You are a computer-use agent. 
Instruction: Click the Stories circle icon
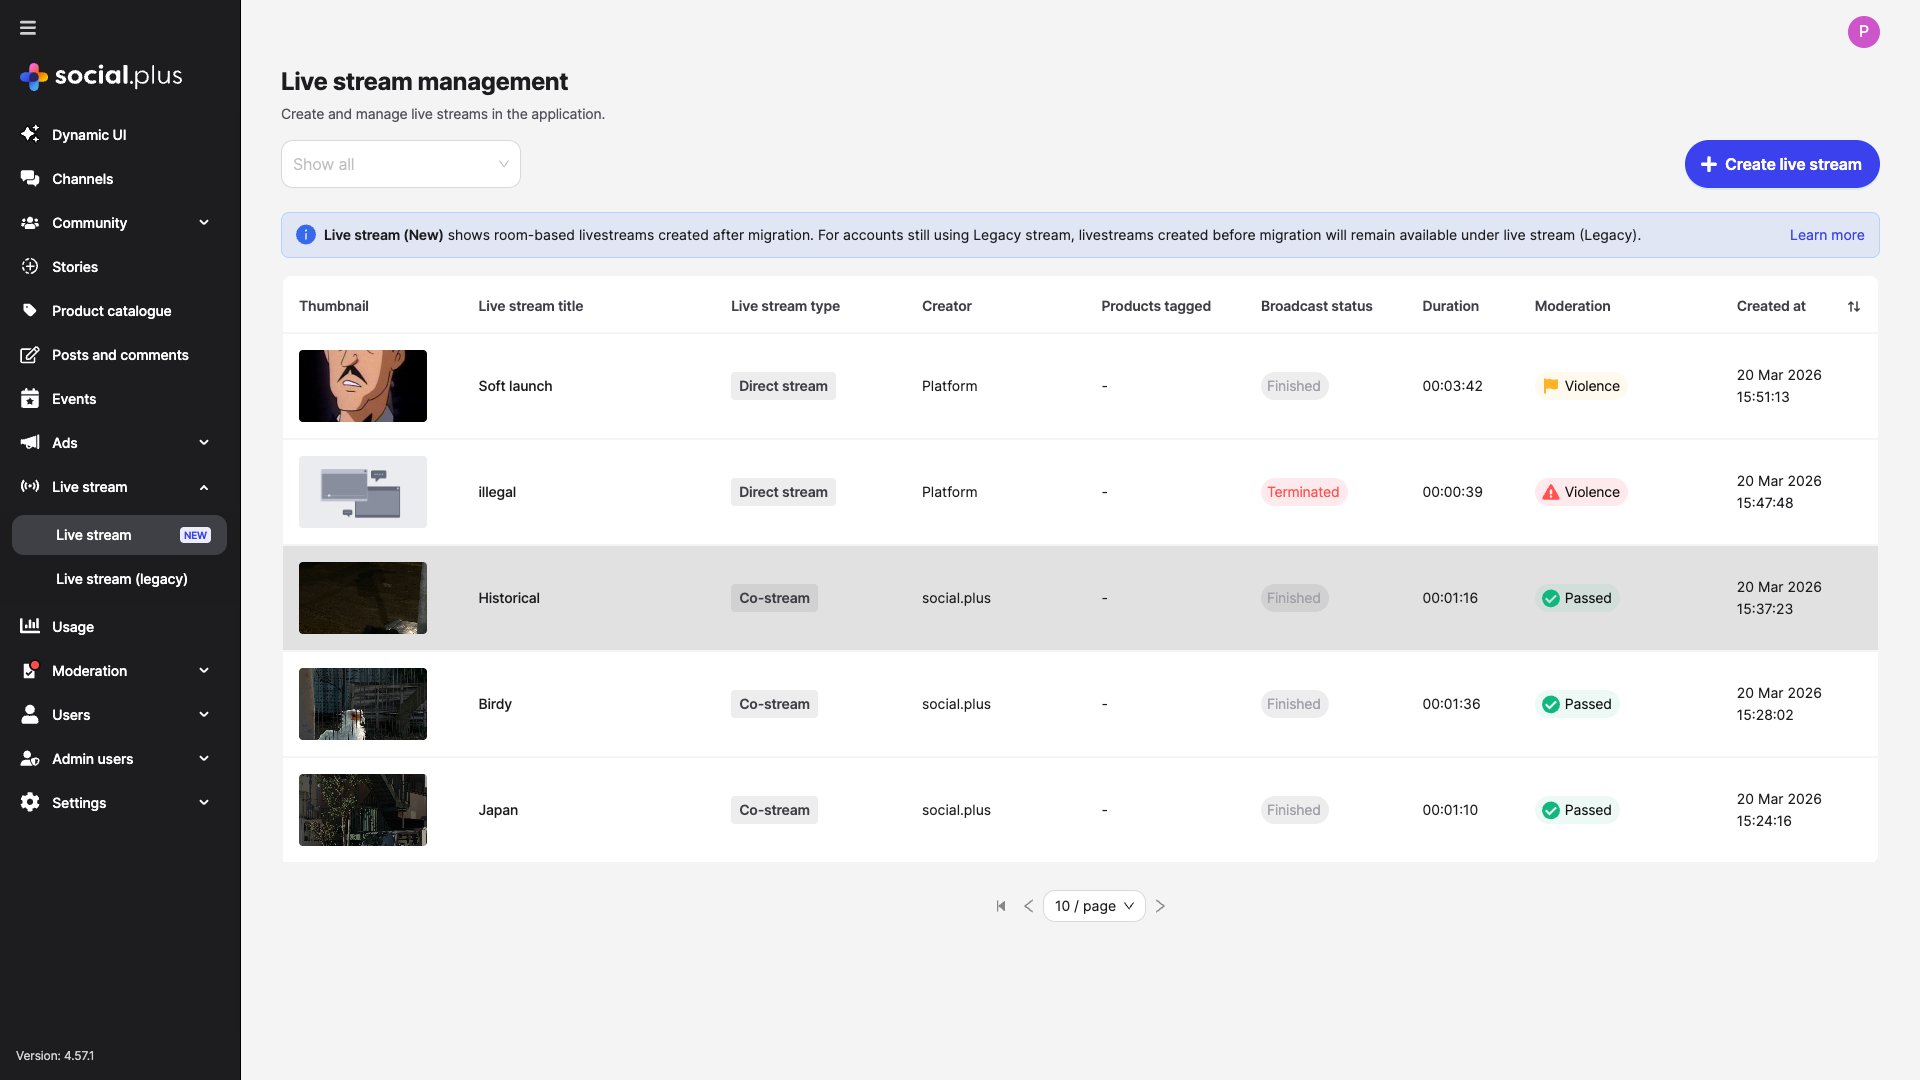(30, 266)
